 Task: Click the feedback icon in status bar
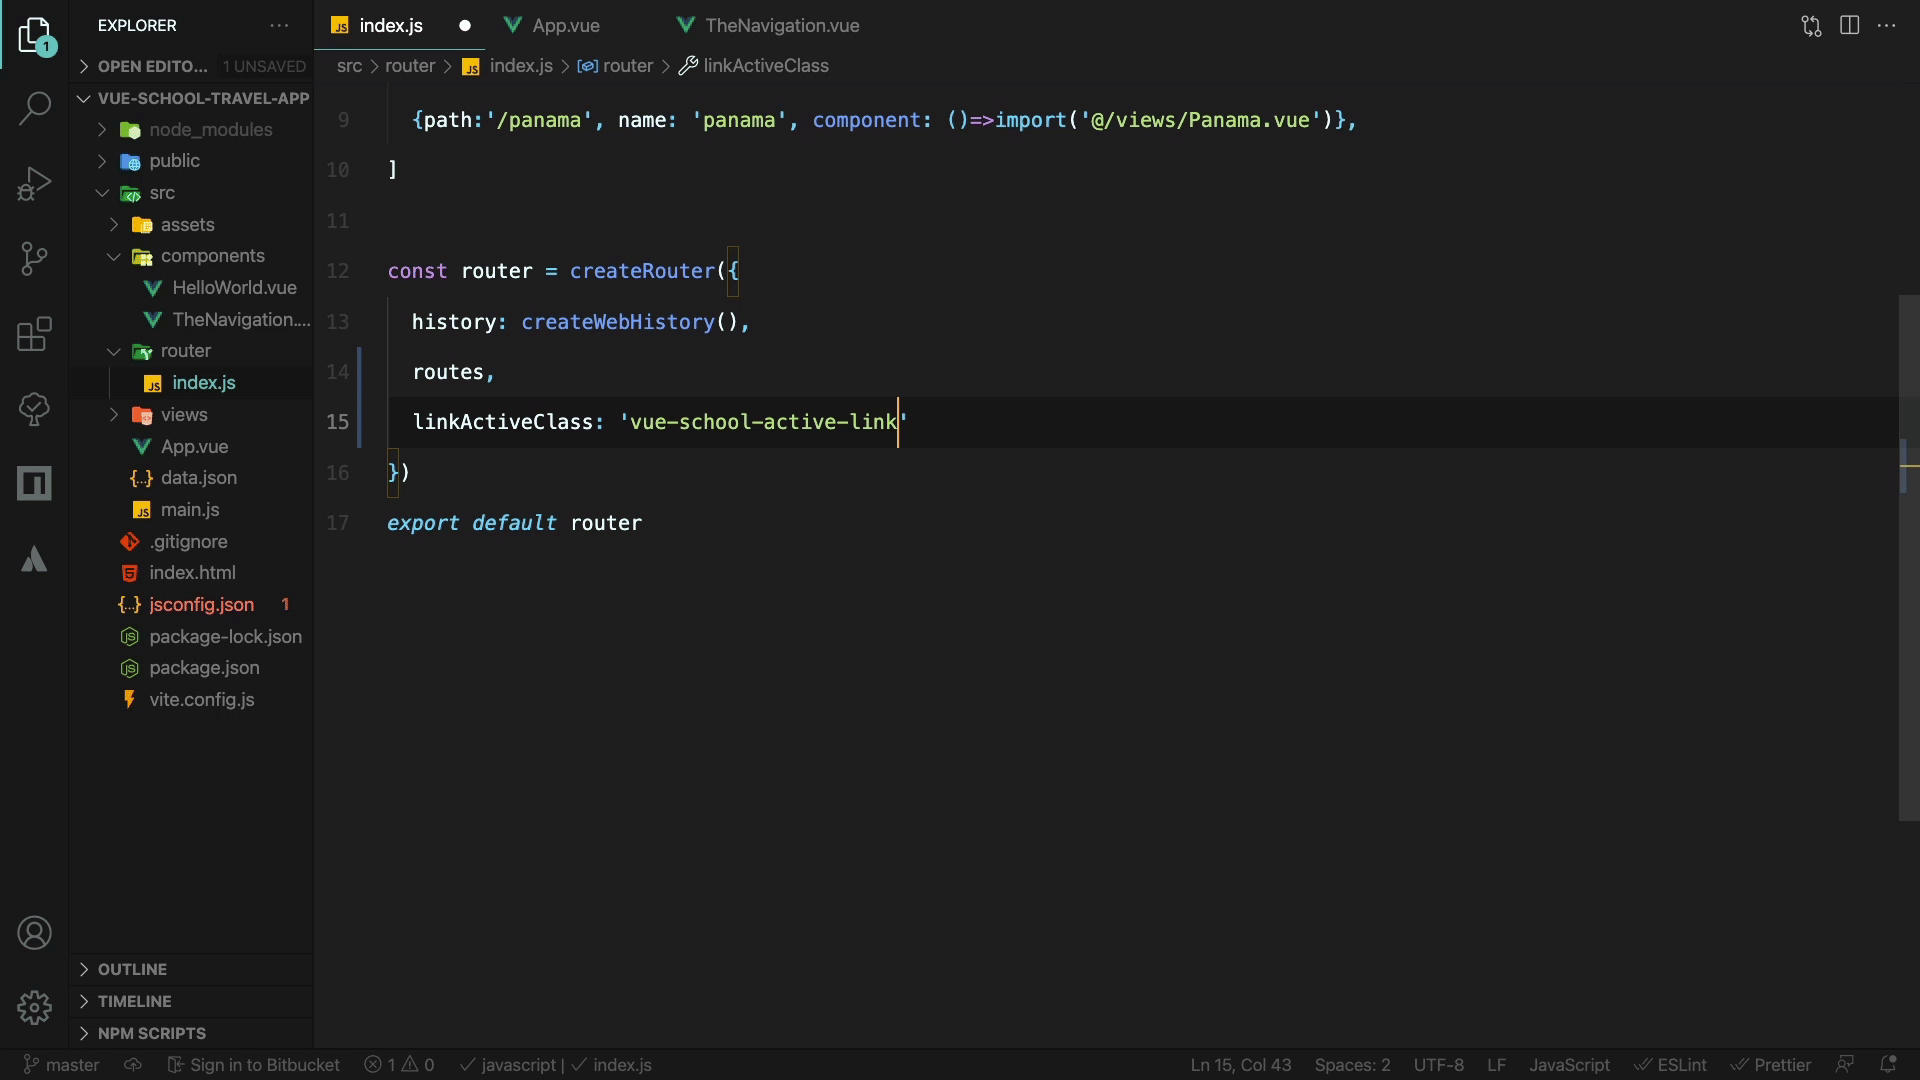[x=1845, y=1065]
